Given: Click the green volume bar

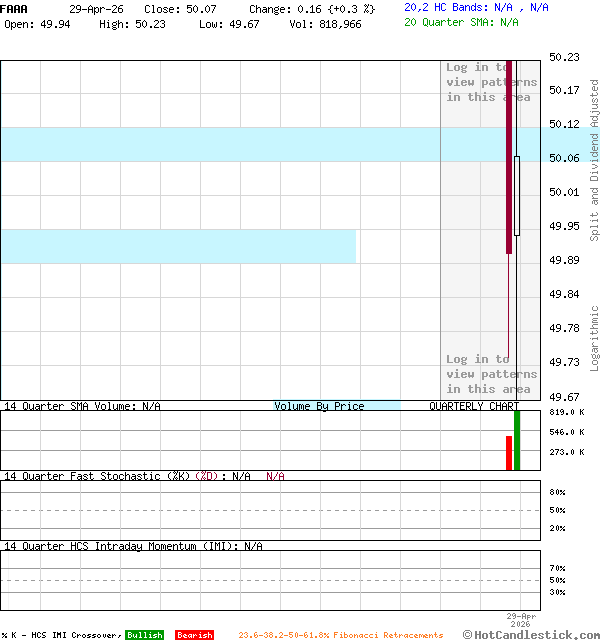Looking at the screenshot, I should tap(517, 439).
